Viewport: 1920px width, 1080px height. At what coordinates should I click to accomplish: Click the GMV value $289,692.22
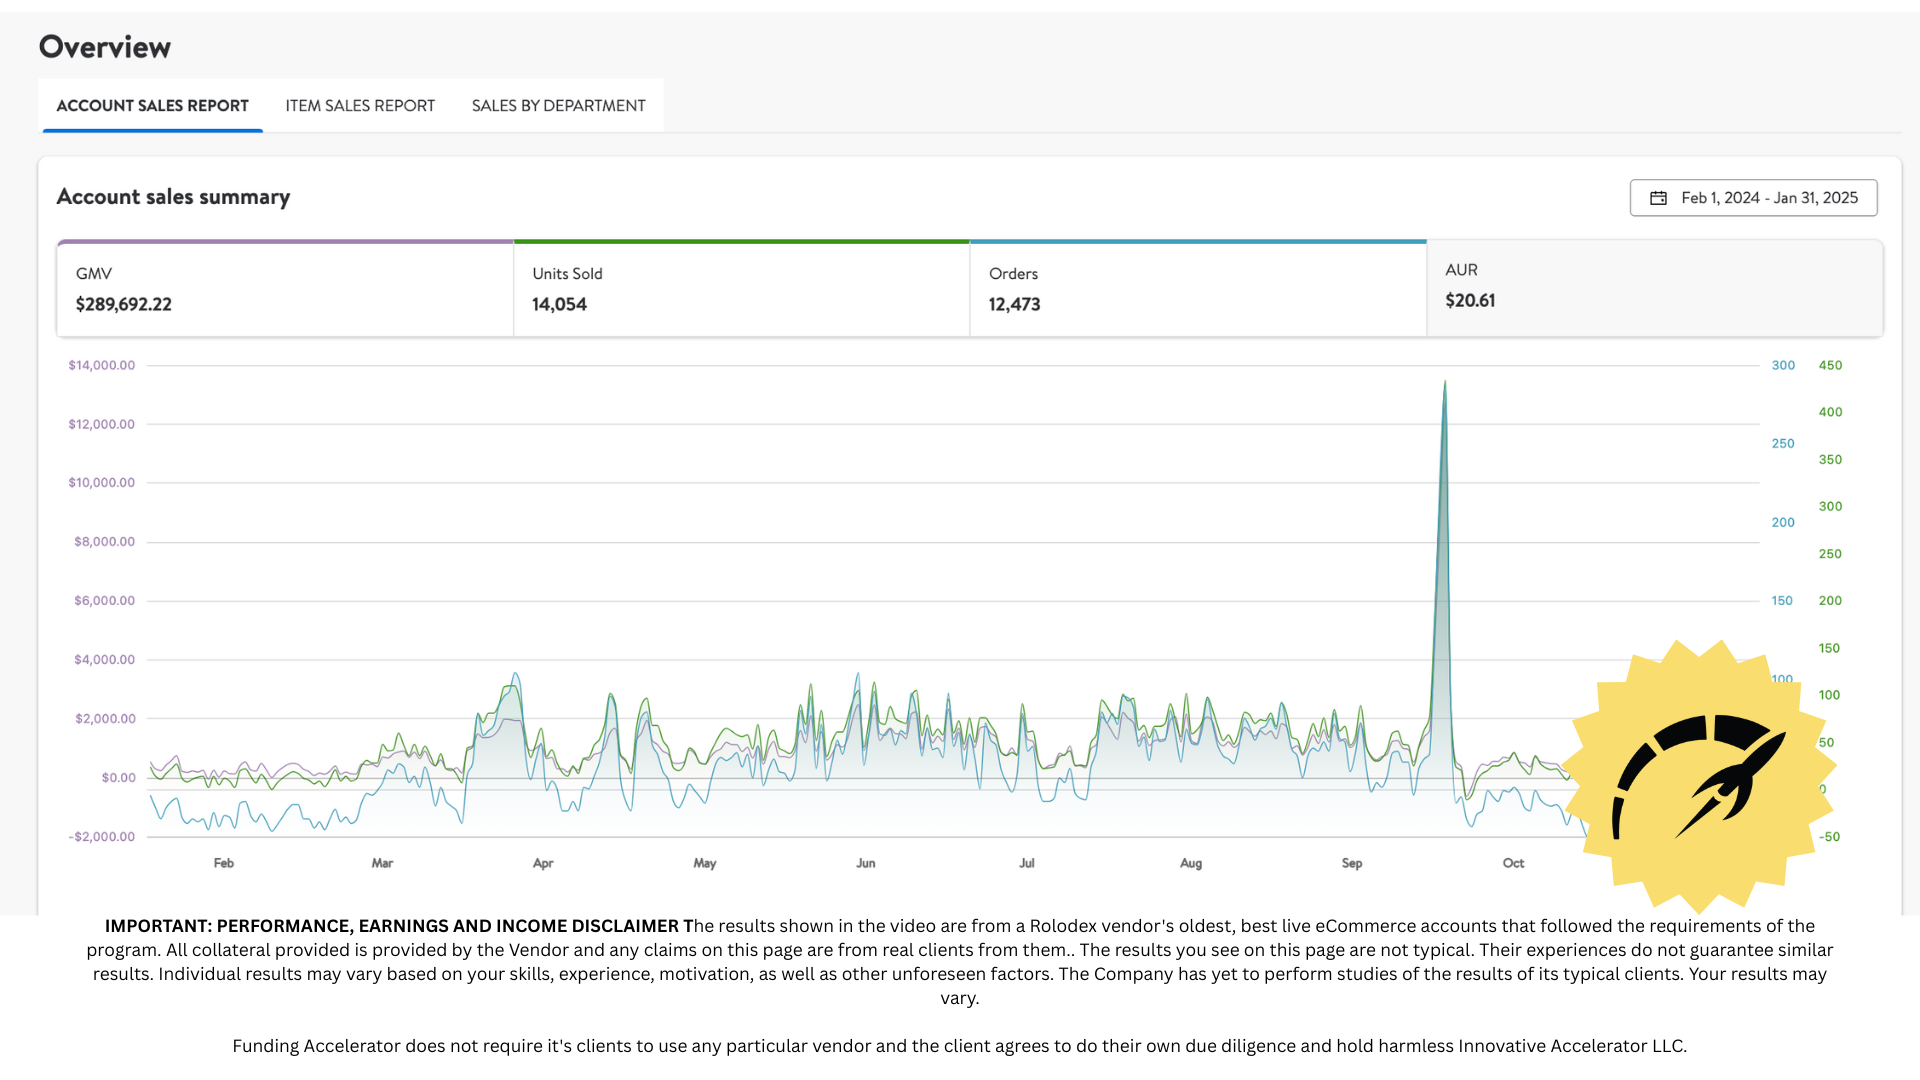pos(124,304)
